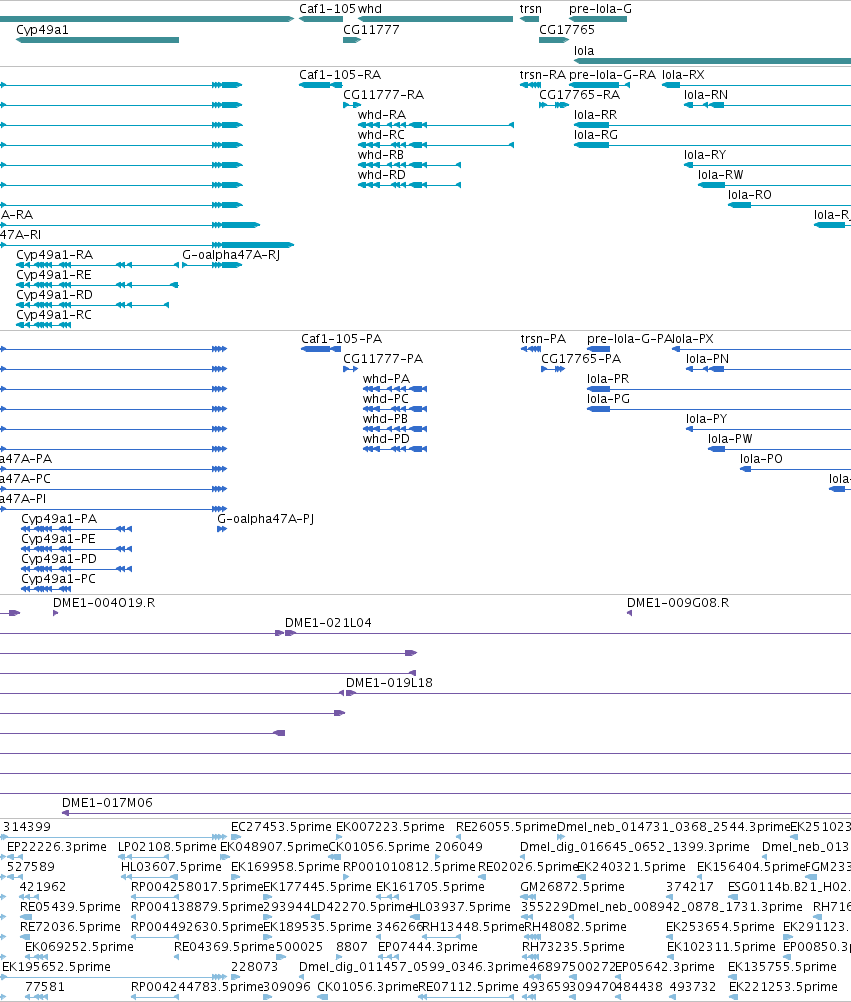Click transcript lola-RN label
This screenshot has width=851, height=1002.
[x=706, y=95]
